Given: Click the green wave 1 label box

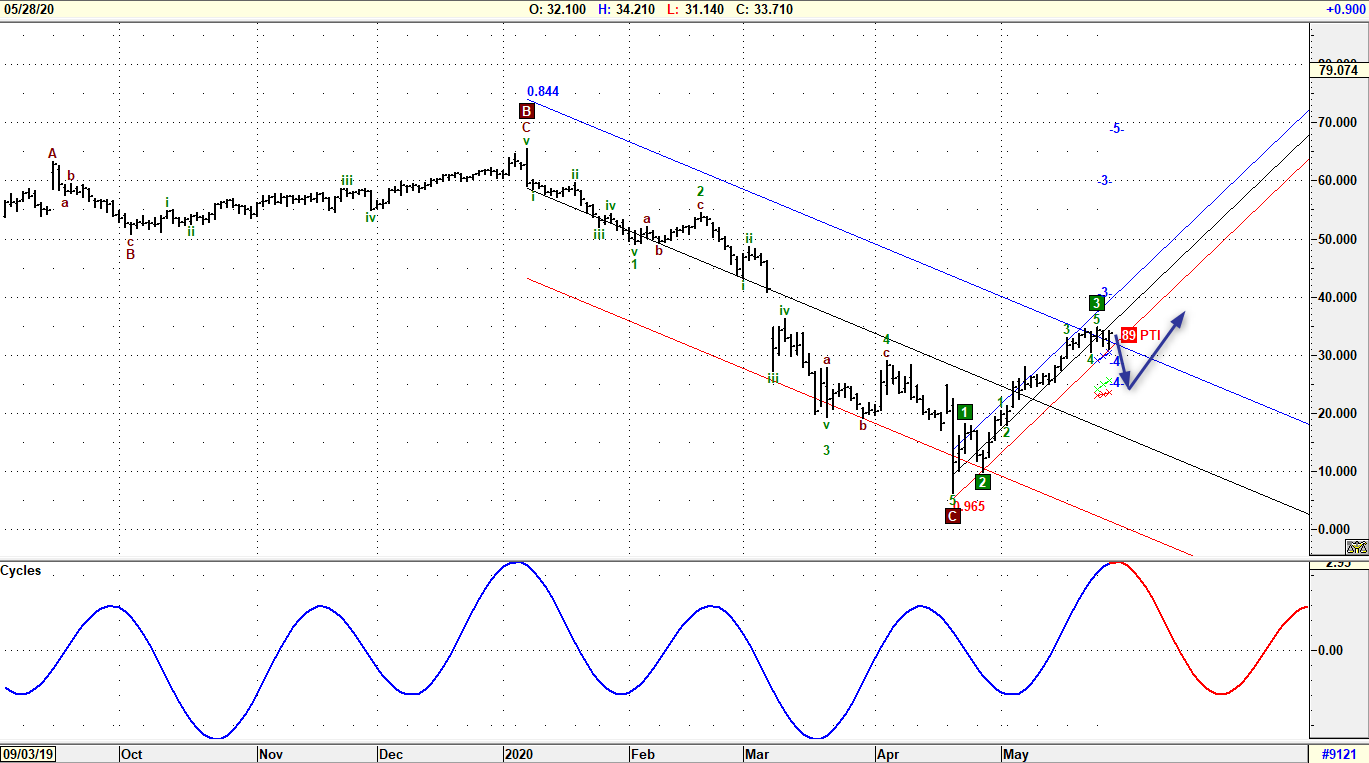Looking at the screenshot, I should point(964,411).
